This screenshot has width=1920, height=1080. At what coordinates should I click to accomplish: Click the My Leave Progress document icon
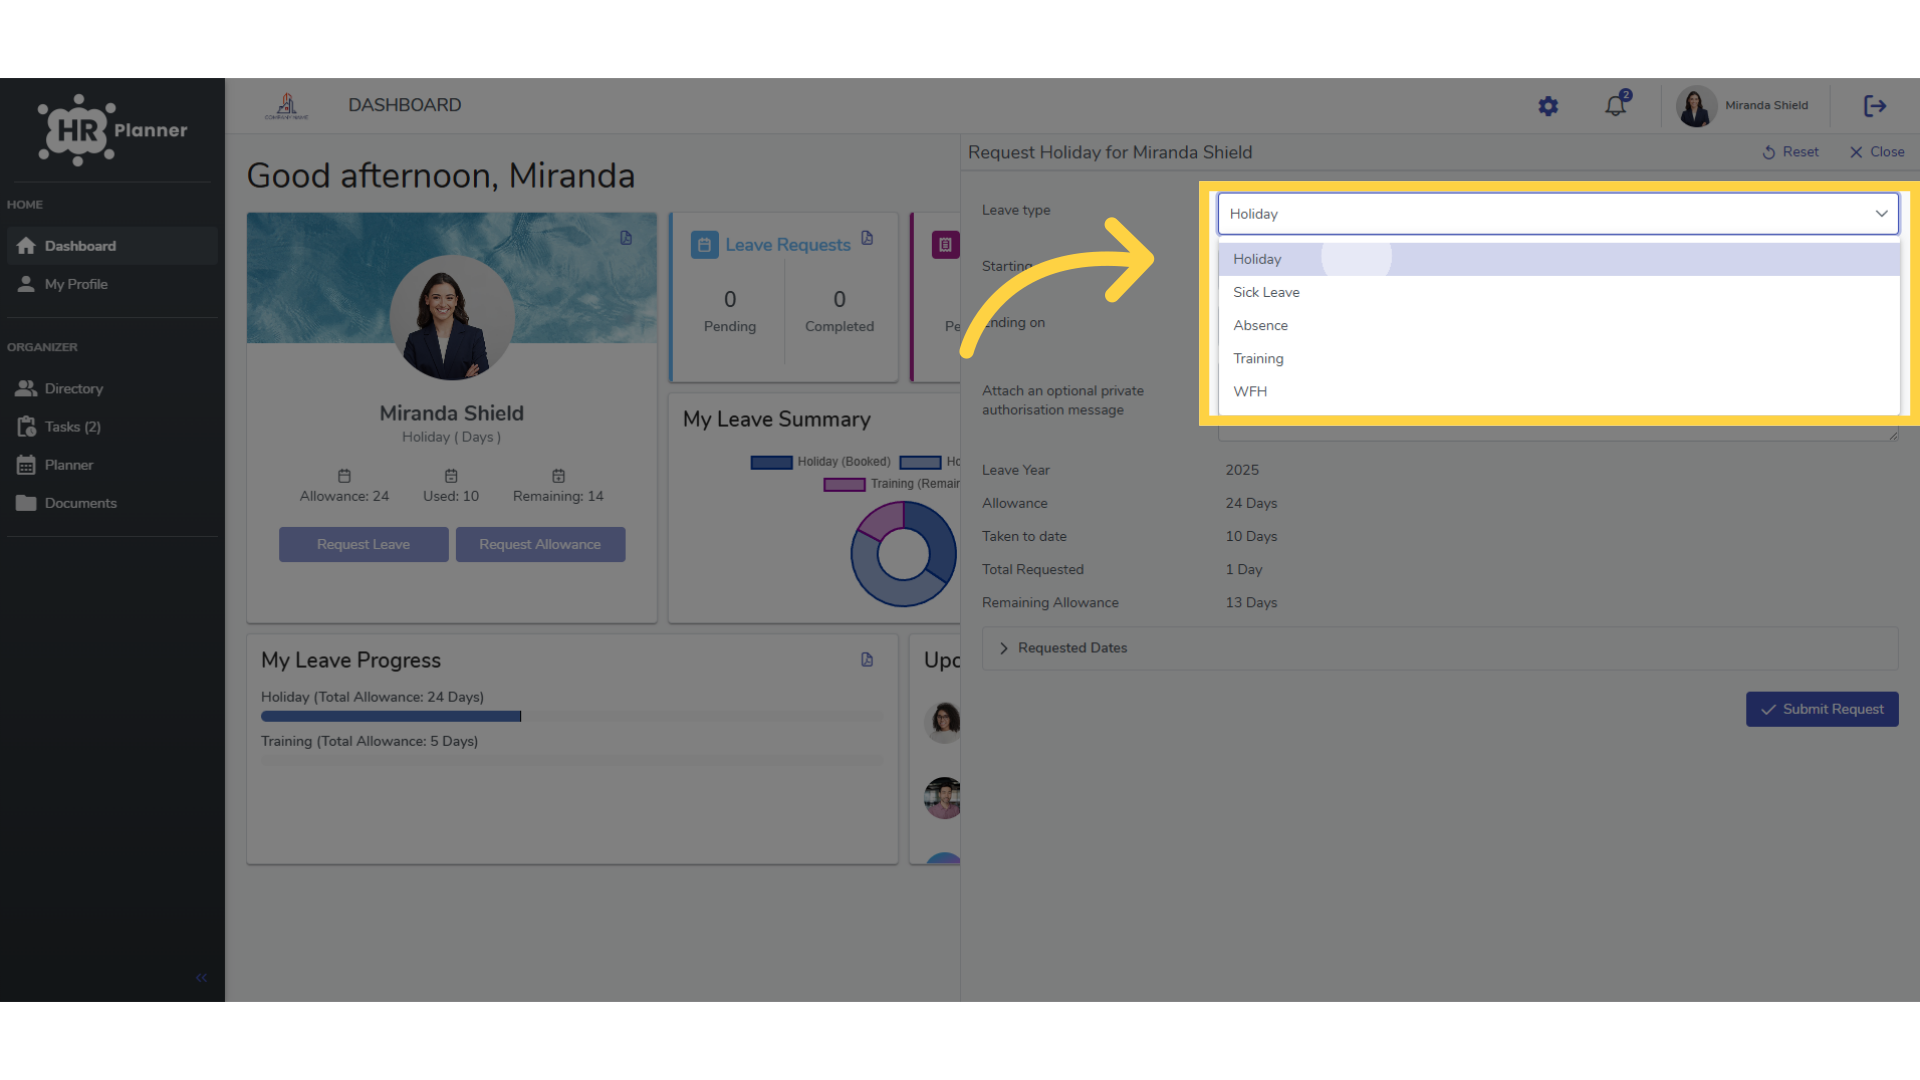tap(867, 660)
